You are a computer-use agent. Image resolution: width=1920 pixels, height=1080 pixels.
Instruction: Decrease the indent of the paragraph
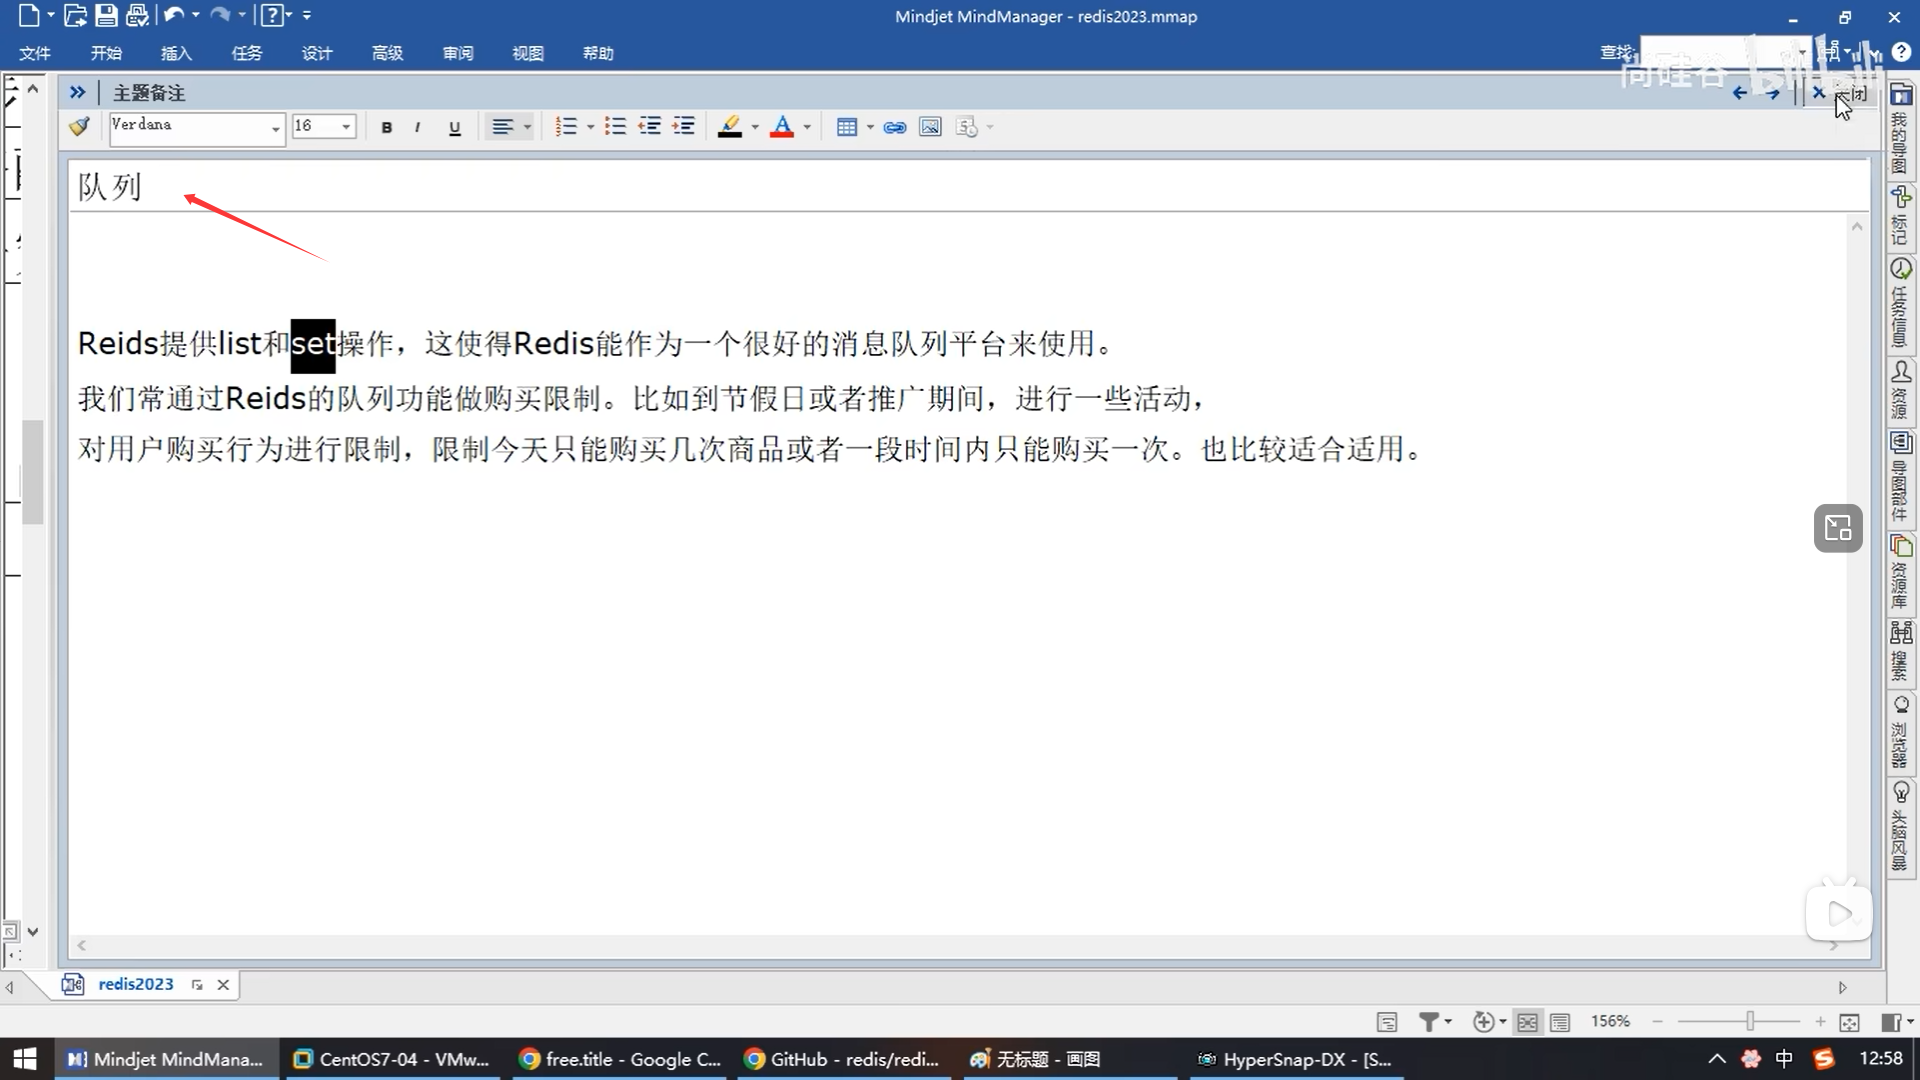[x=650, y=127]
